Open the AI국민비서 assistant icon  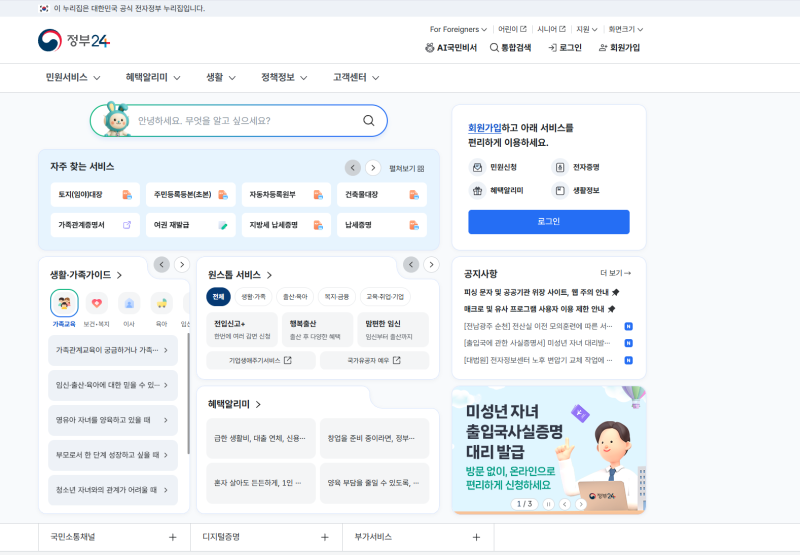(x=430, y=47)
